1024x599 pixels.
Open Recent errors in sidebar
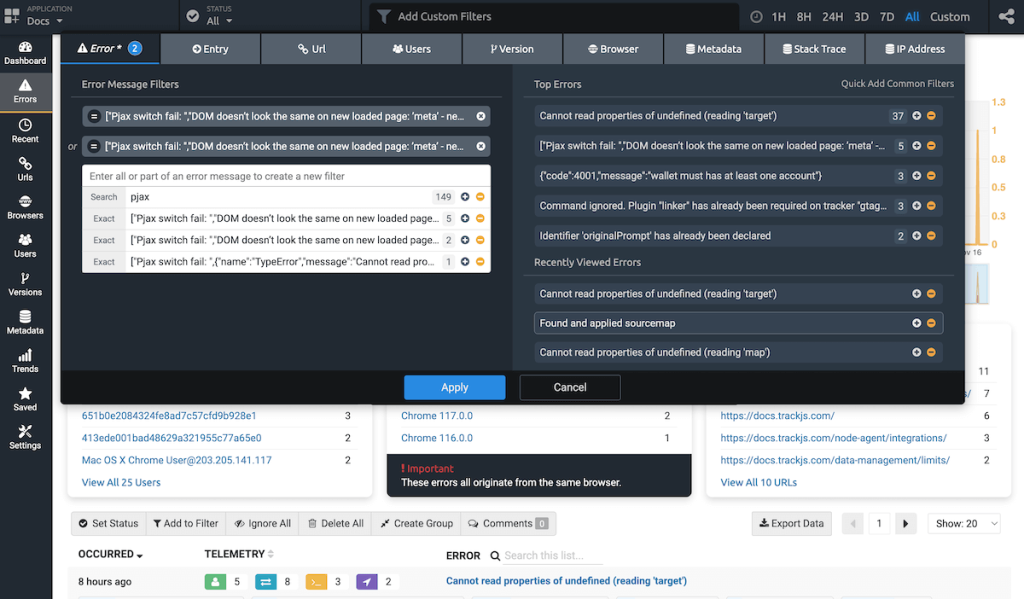[25, 130]
